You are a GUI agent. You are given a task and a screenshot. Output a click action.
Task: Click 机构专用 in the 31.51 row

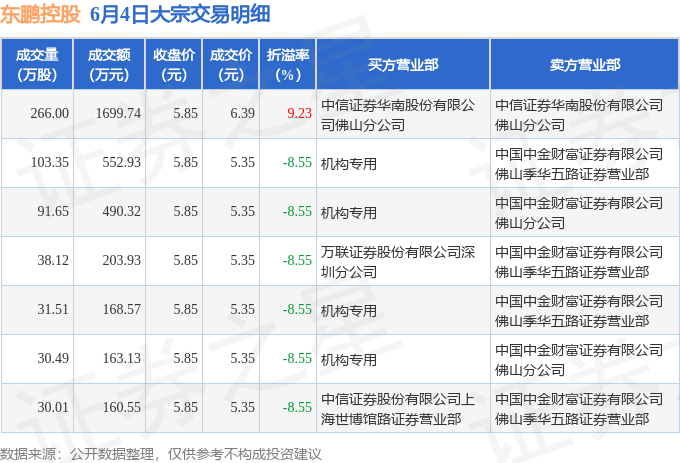[x=349, y=311]
